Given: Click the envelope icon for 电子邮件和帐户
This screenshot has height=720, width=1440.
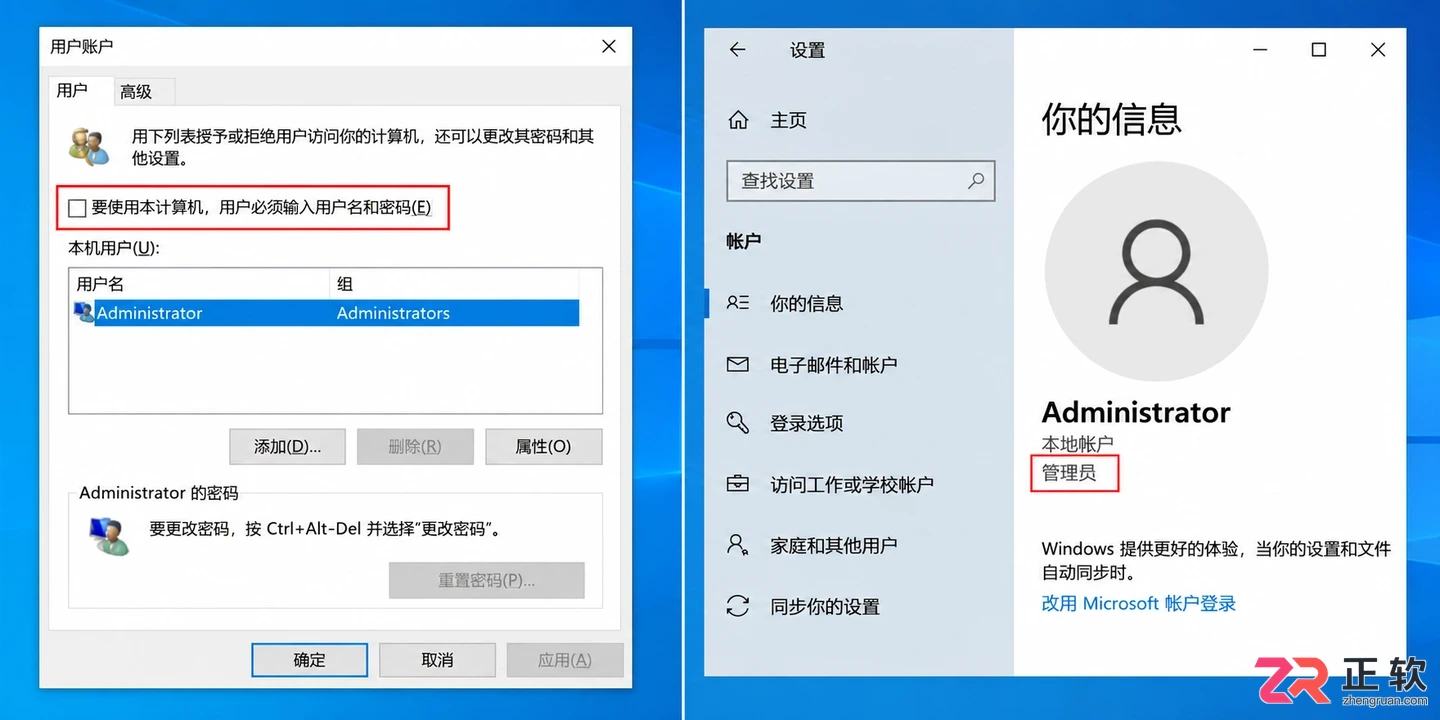Looking at the screenshot, I should tap(738, 365).
